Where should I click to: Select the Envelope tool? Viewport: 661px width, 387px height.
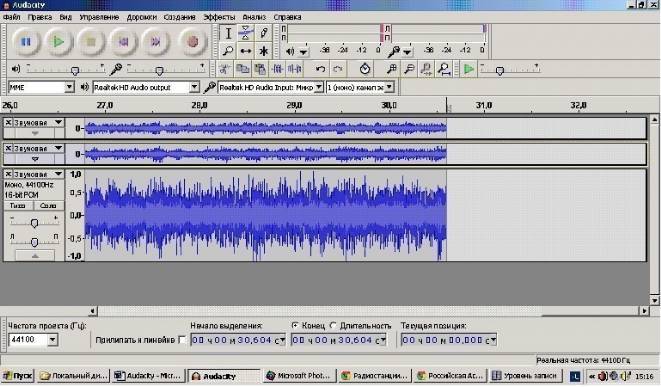(x=246, y=33)
